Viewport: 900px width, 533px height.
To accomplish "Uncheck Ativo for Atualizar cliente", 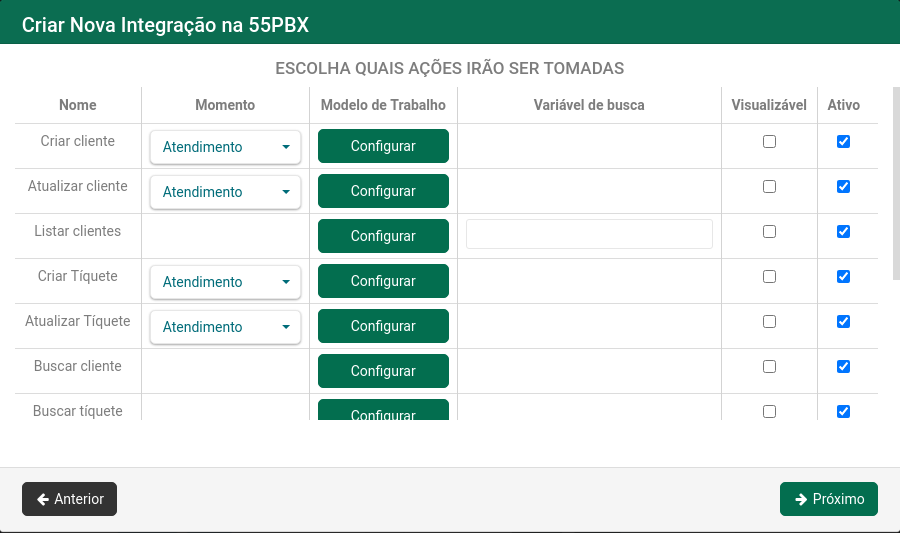I will pos(843,186).
